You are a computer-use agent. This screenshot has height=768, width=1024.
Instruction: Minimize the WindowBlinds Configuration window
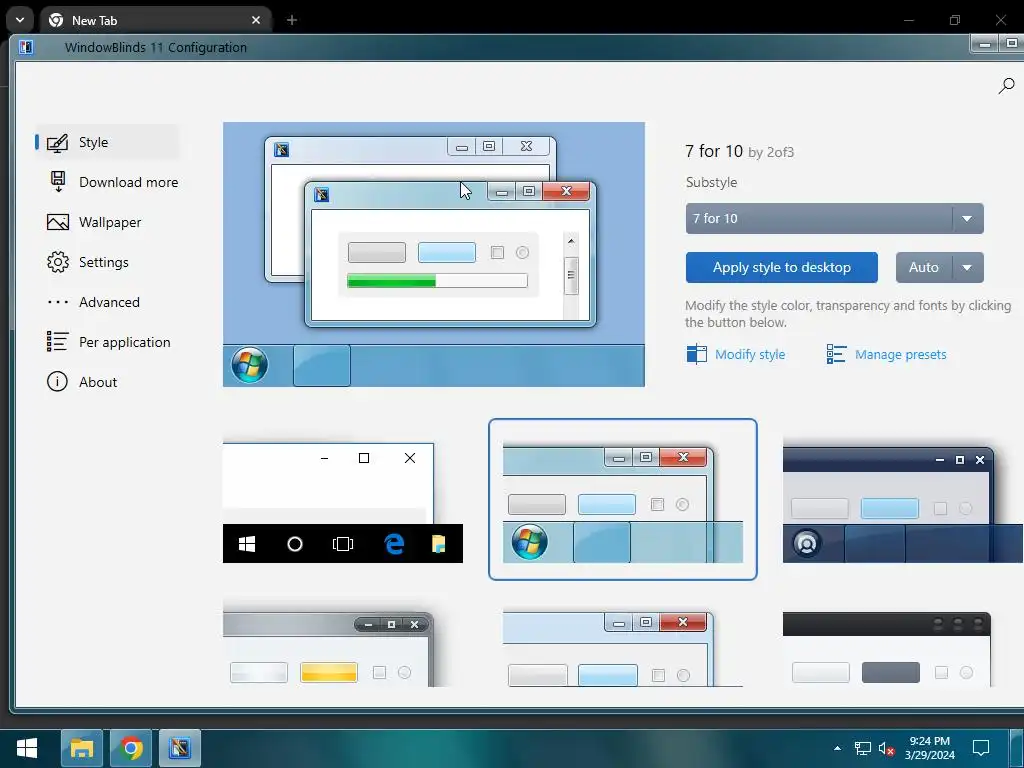[x=985, y=44]
